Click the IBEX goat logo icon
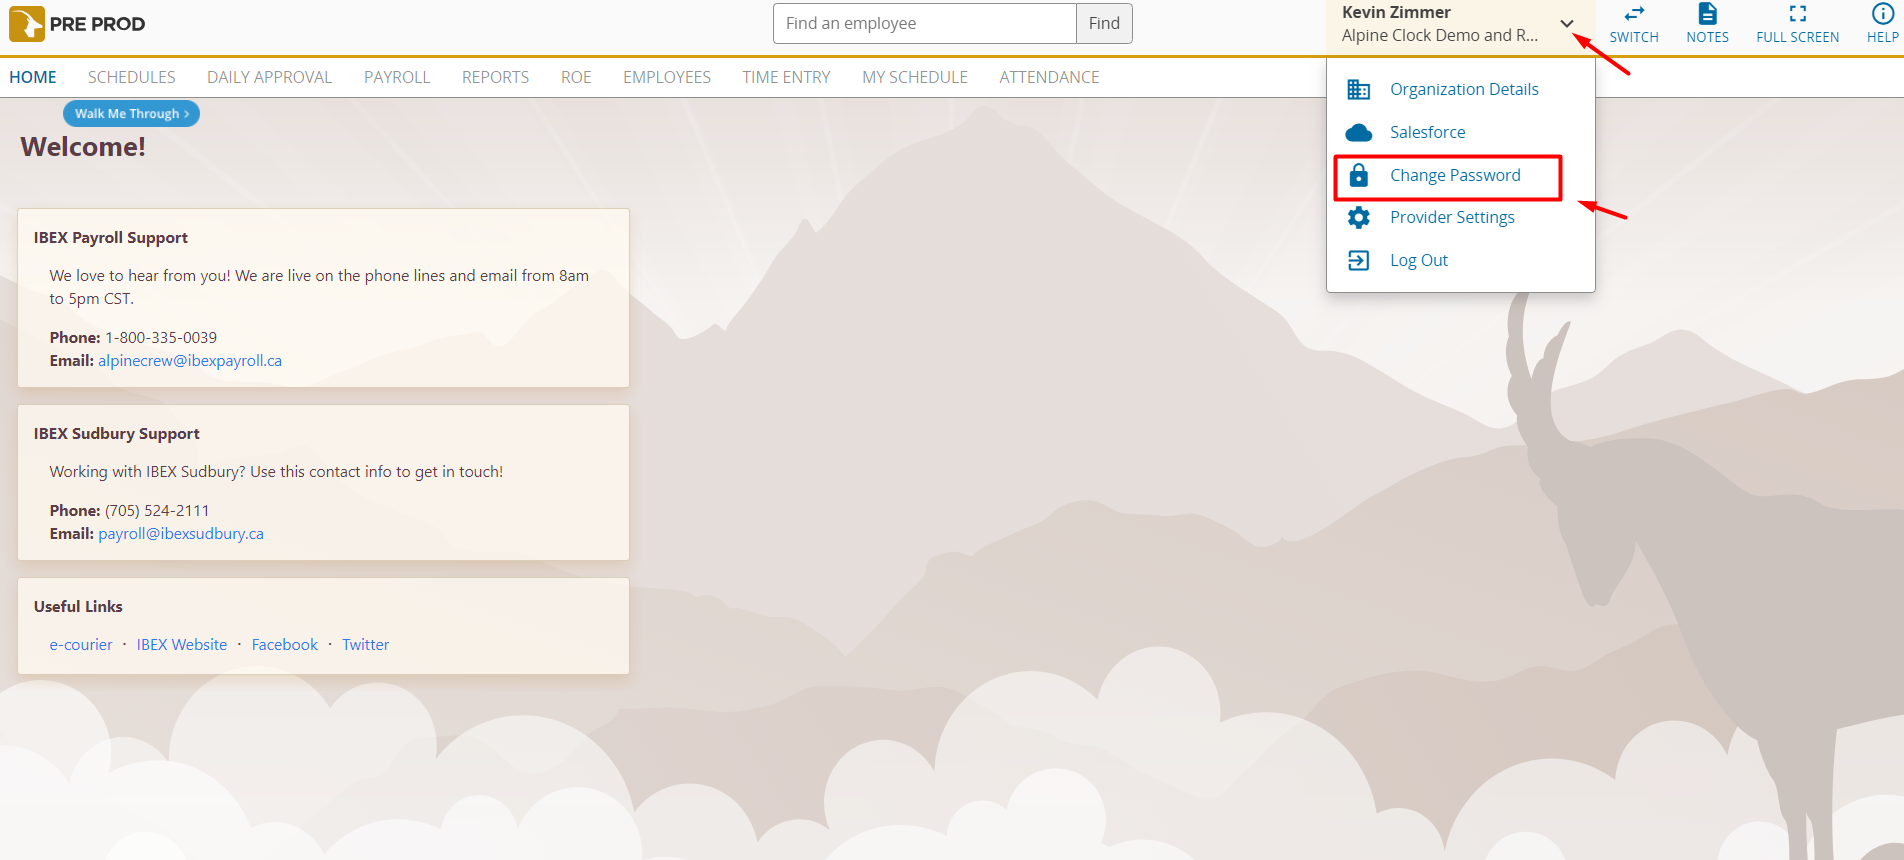Screen dimensions: 1904x860 click(27, 24)
